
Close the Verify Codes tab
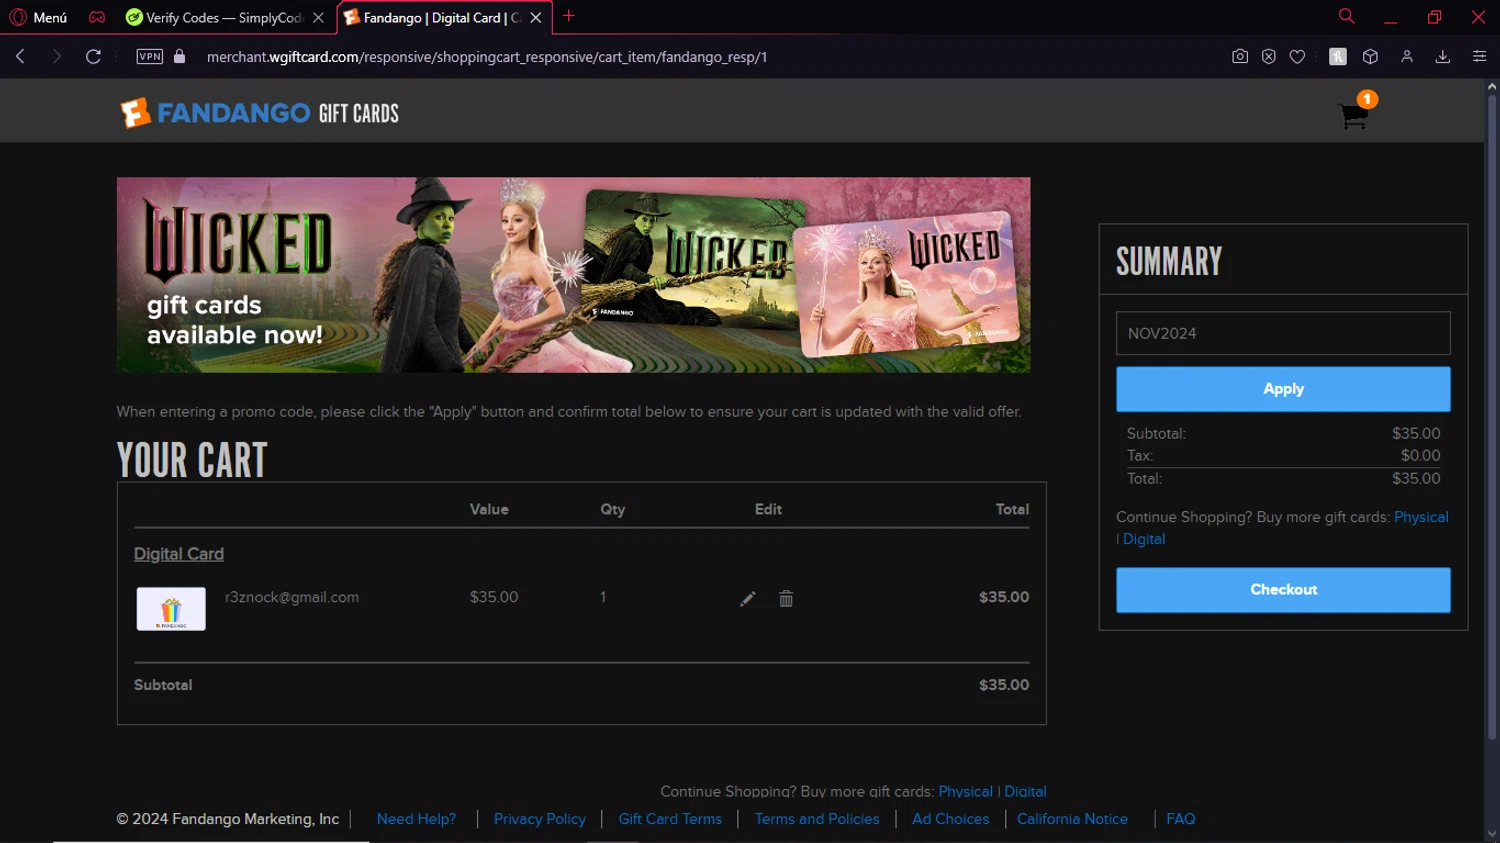(318, 17)
